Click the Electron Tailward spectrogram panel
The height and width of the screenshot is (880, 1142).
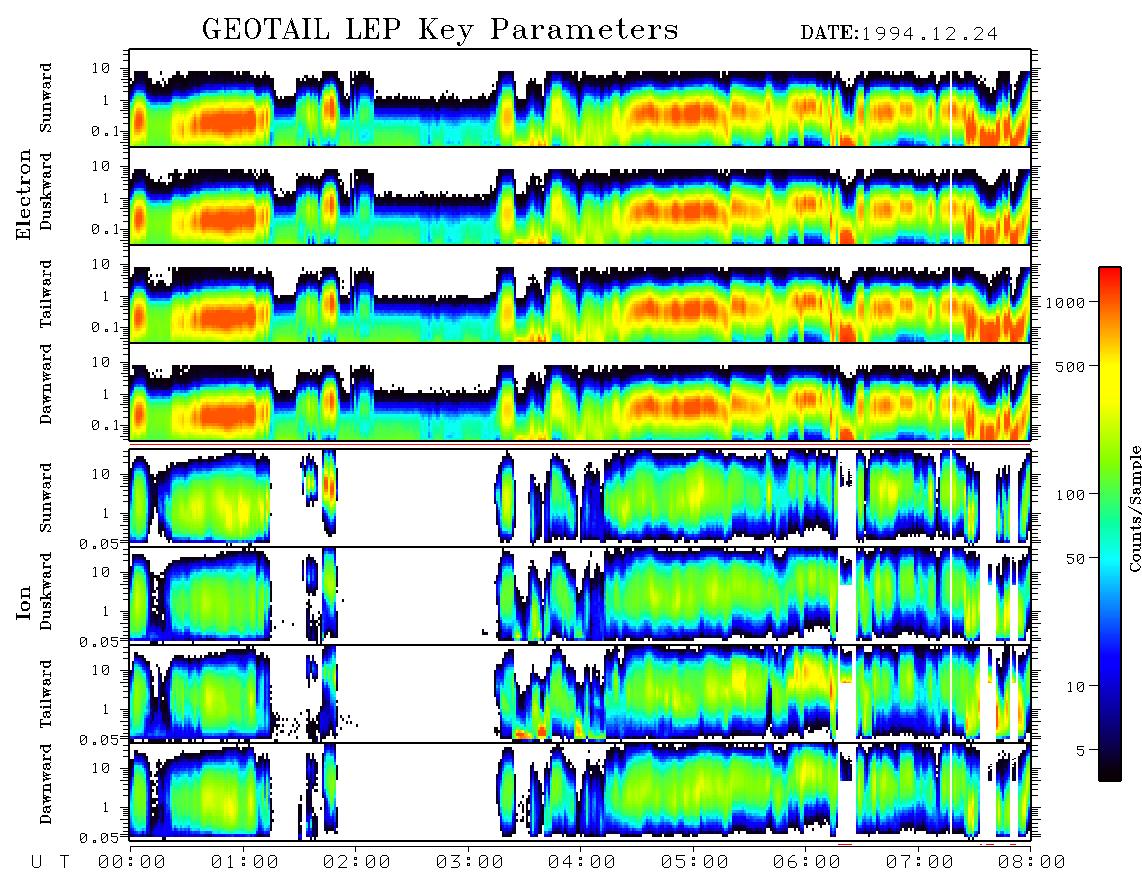pos(580,294)
